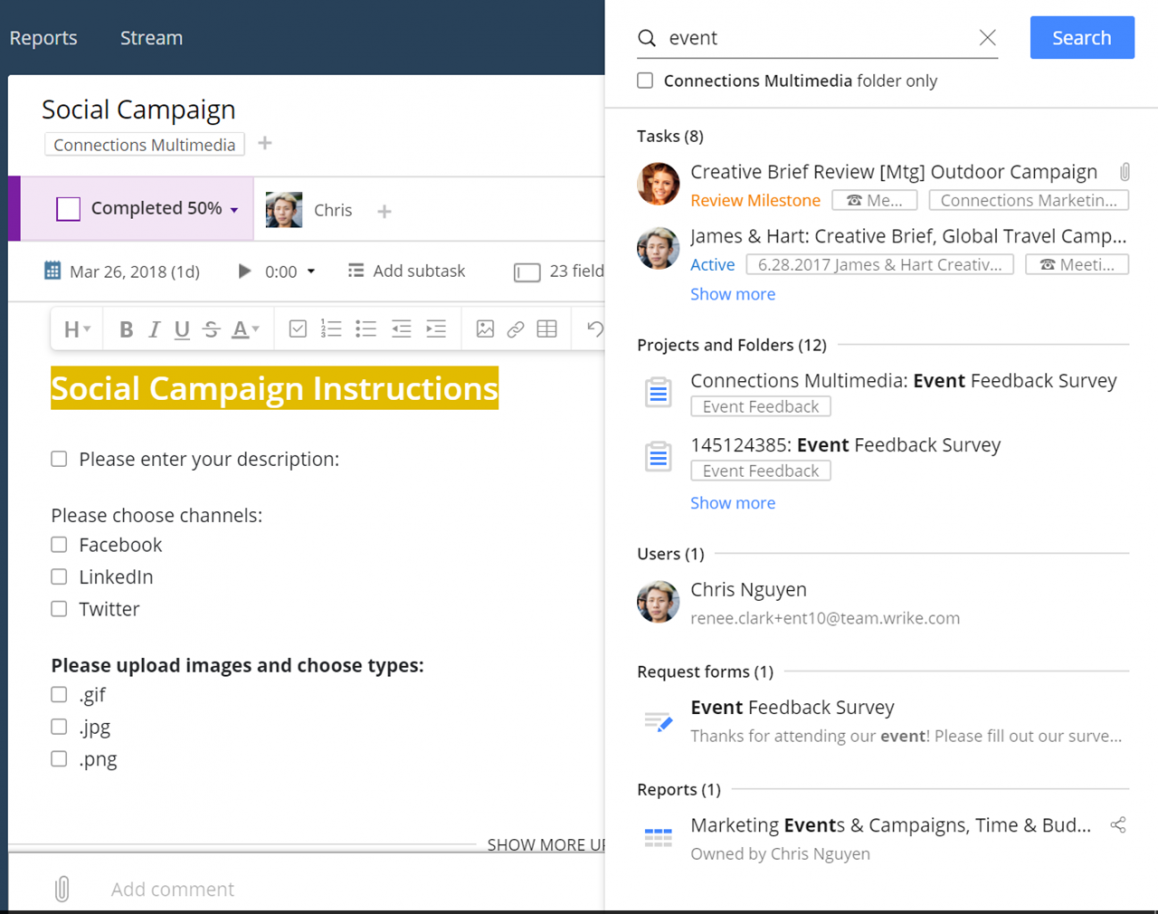The image size is (1158, 914).
Task: Click the magnifier icon in search box
Action: pyautogui.click(x=647, y=38)
